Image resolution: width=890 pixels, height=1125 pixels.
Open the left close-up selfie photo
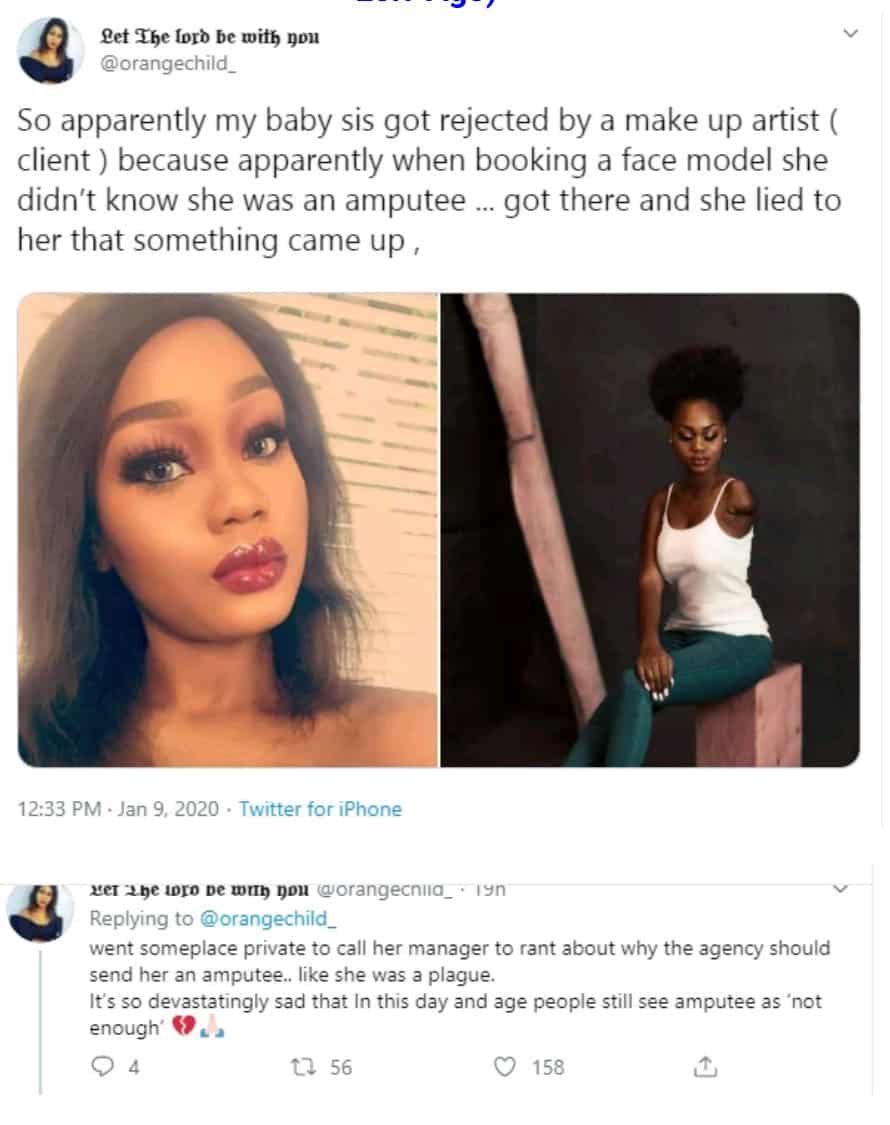click(x=228, y=529)
